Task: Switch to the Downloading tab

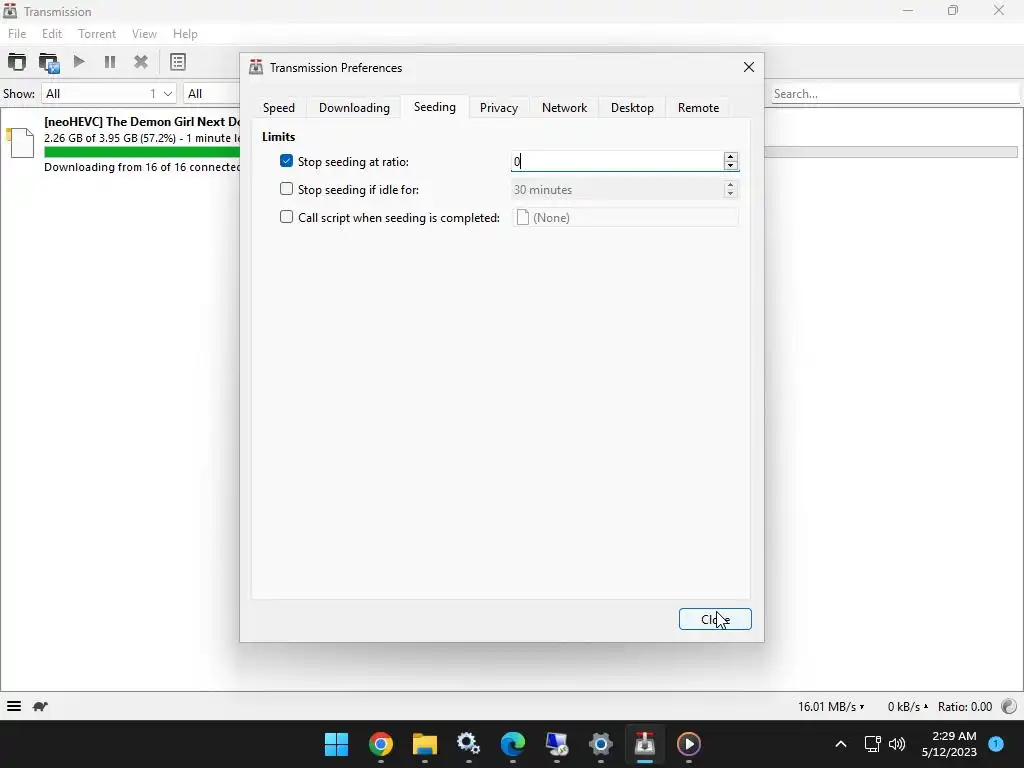Action: (x=354, y=108)
